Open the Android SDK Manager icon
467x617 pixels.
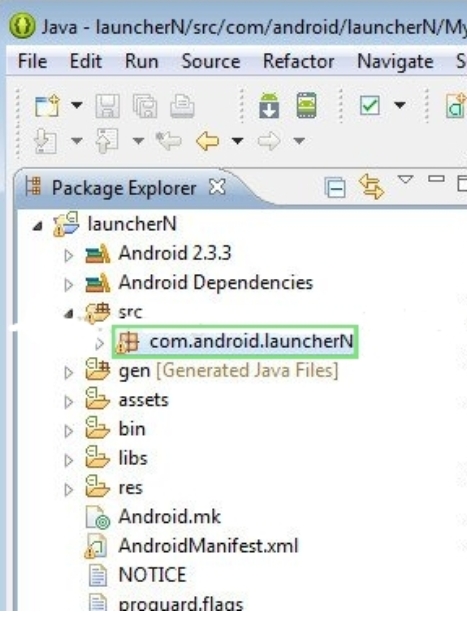point(269,105)
